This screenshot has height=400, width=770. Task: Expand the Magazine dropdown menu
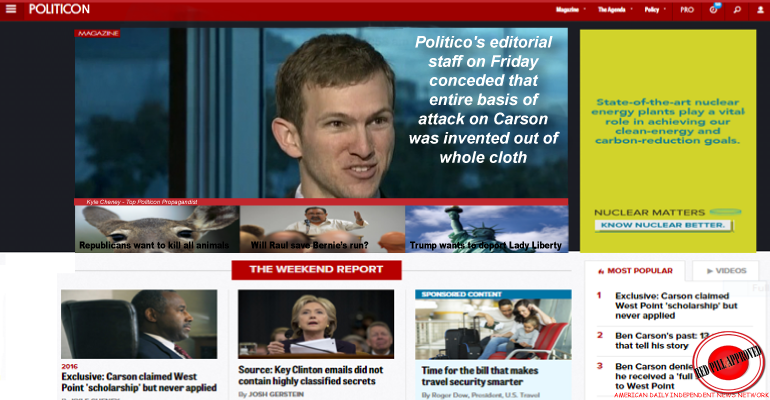click(x=570, y=9)
